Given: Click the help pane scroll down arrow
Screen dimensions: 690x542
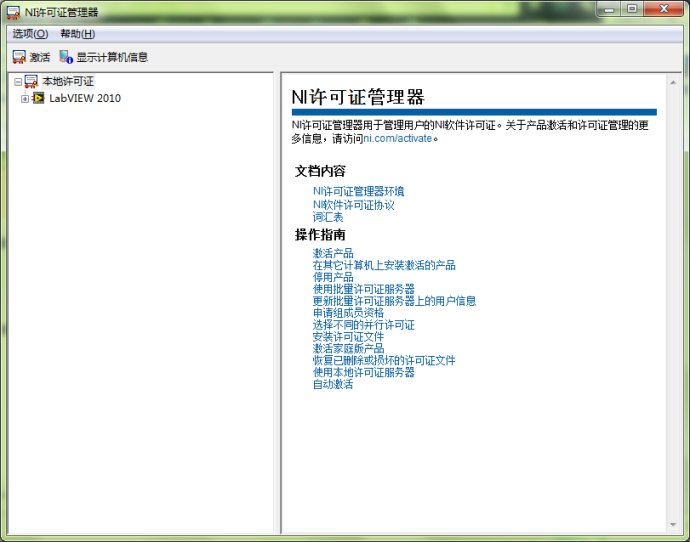Looking at the screenshot, I should click(673, 524).
